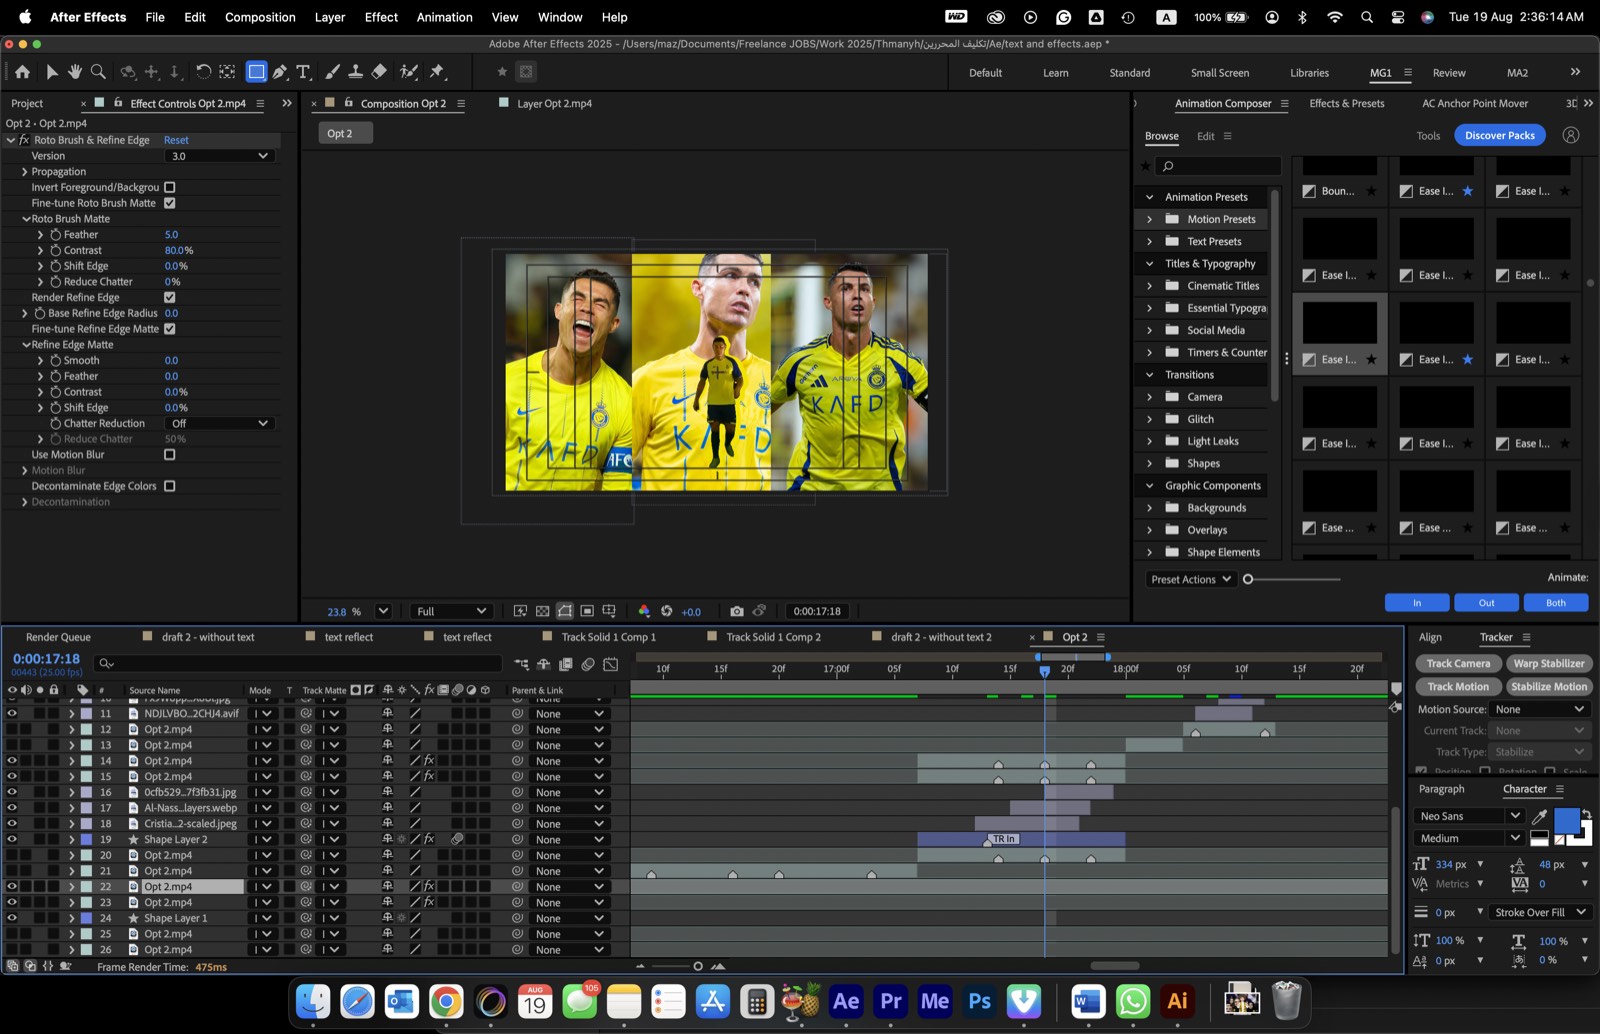
Task: Open the Composition menu
Action: click(260, 17)
